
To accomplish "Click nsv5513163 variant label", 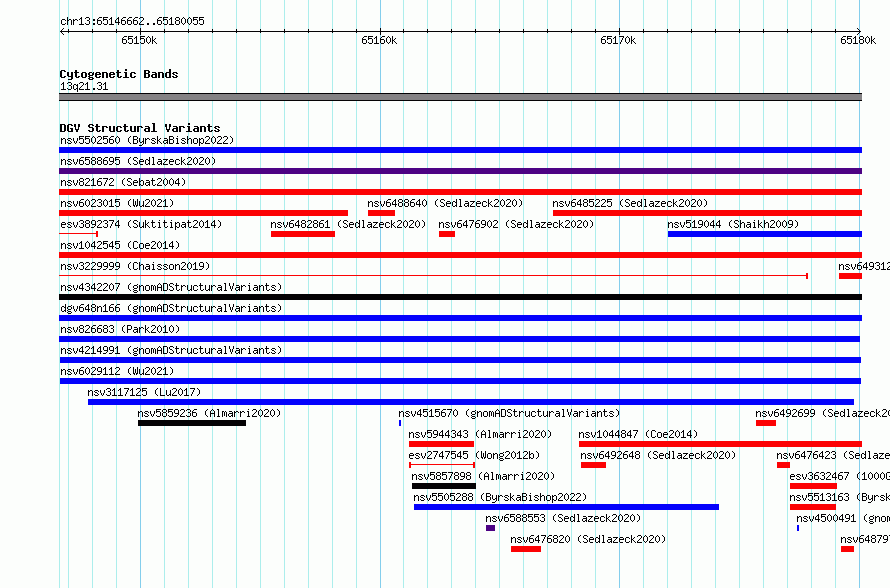I will 839,497.
